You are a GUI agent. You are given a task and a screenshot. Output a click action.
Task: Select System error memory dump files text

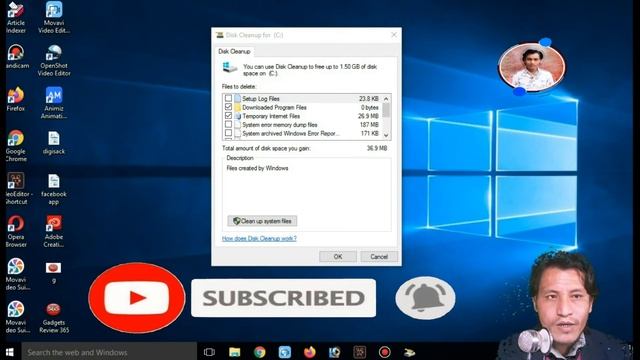(x=280, y=124)
